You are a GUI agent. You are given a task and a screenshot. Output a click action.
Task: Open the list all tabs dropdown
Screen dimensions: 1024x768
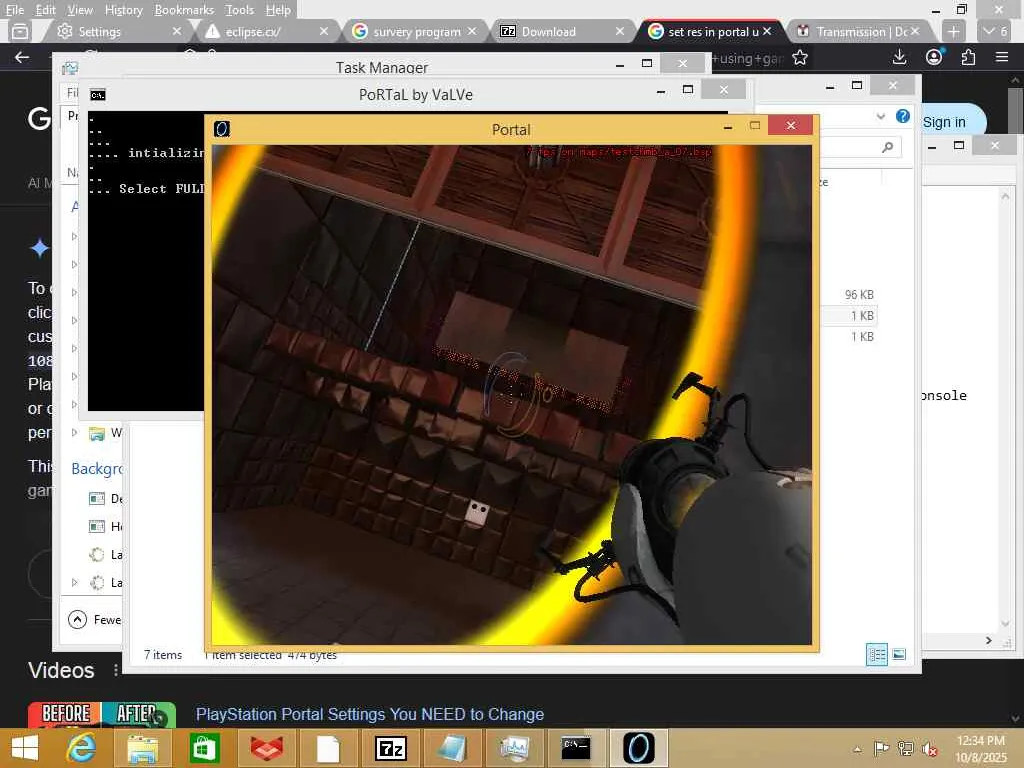[x=995, y=31]
